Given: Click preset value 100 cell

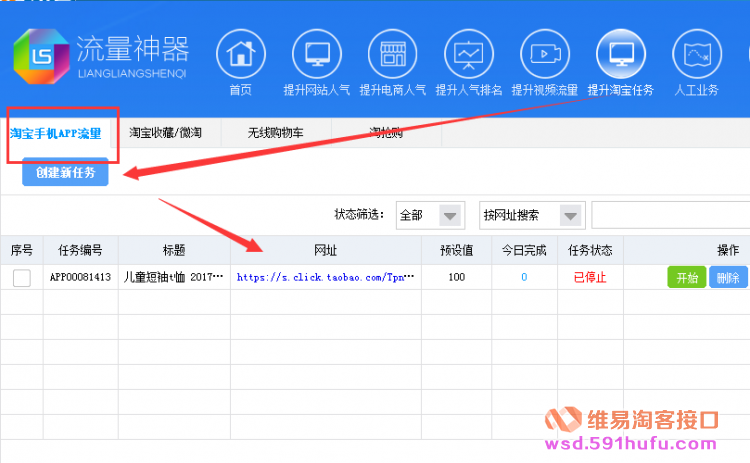Looking at the screenshot, I should [x=457, y=277].
